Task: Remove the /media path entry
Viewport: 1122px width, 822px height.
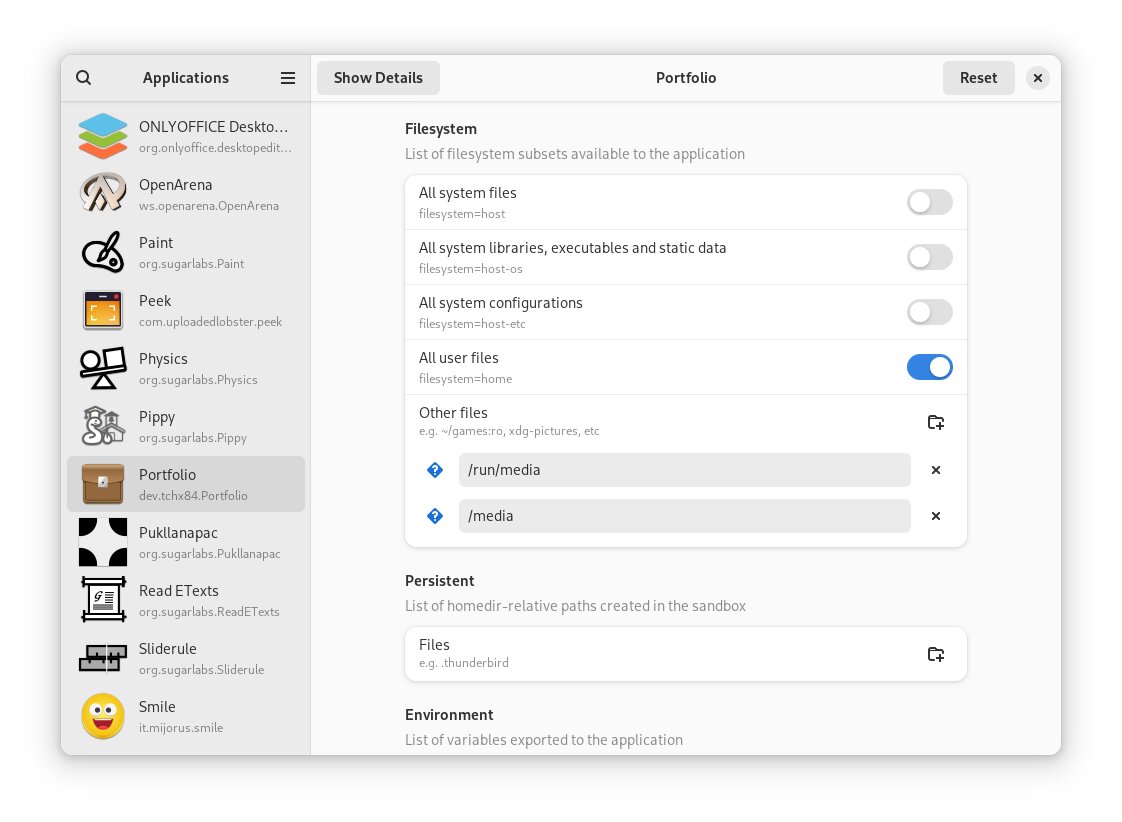Action: click(x=936, y=516)
